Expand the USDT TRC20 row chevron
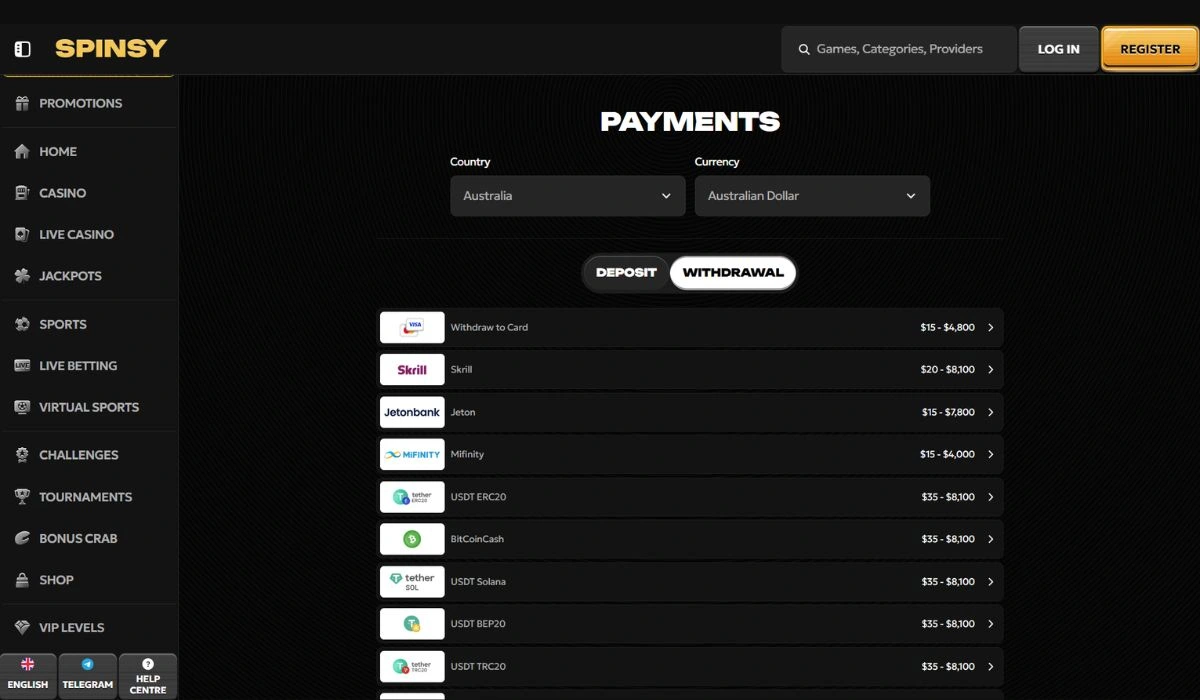1200x700 pixels. (x=990, y=666)
